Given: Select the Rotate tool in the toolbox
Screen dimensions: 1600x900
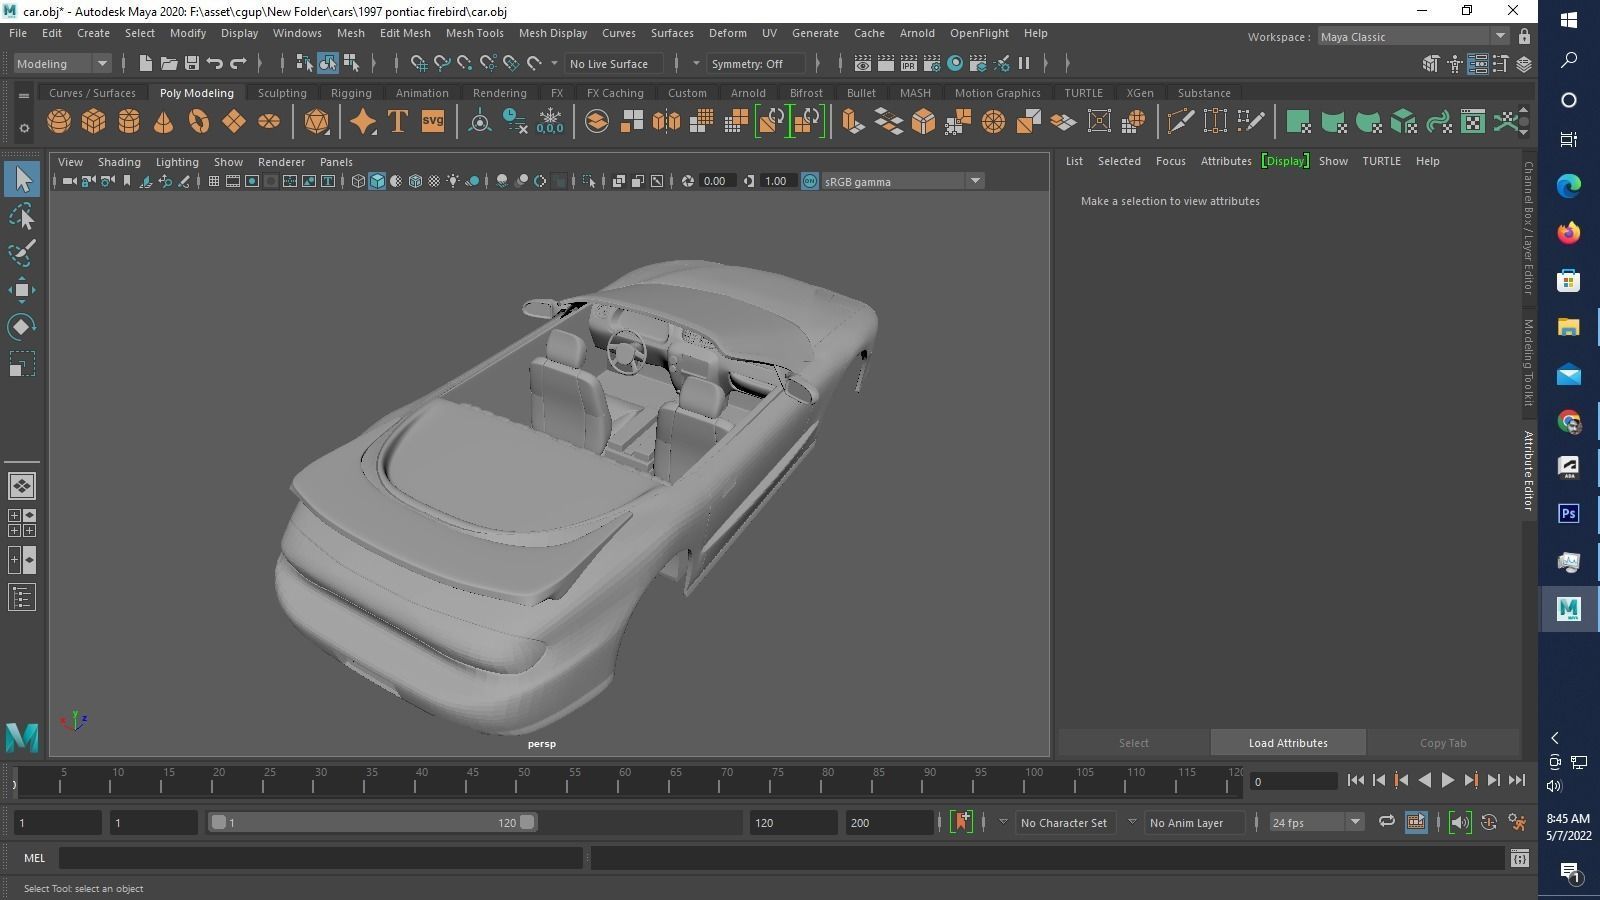Looking at the screenshot, I should pyautogui.click(x=22, y=327).
